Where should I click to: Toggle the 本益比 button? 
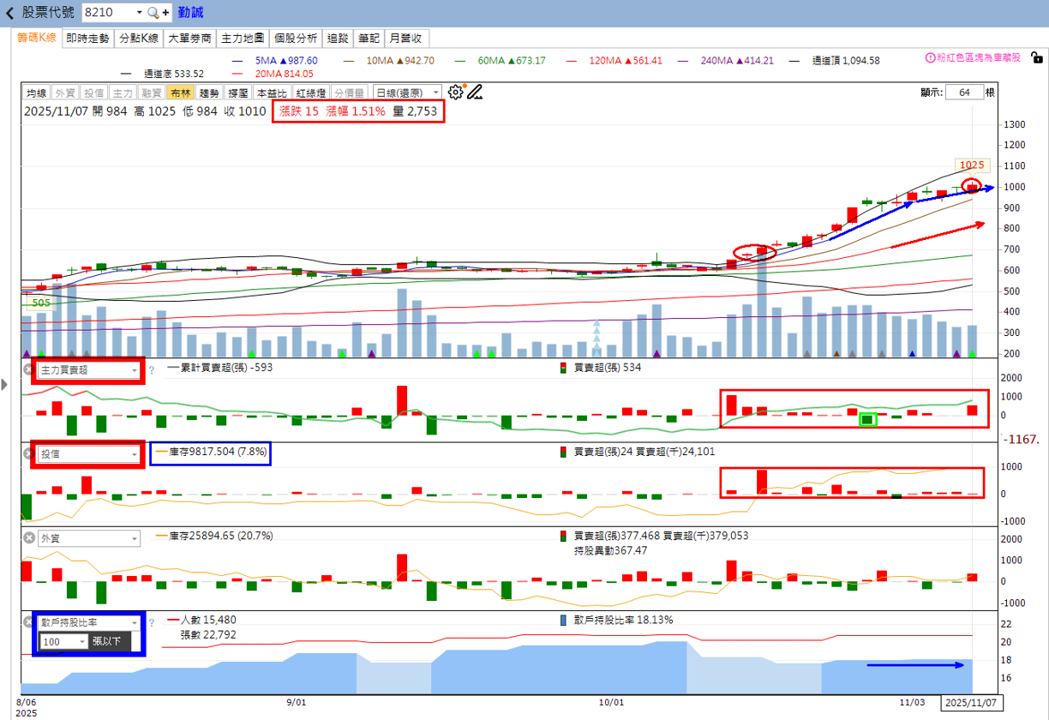click(x=272, y=93)
